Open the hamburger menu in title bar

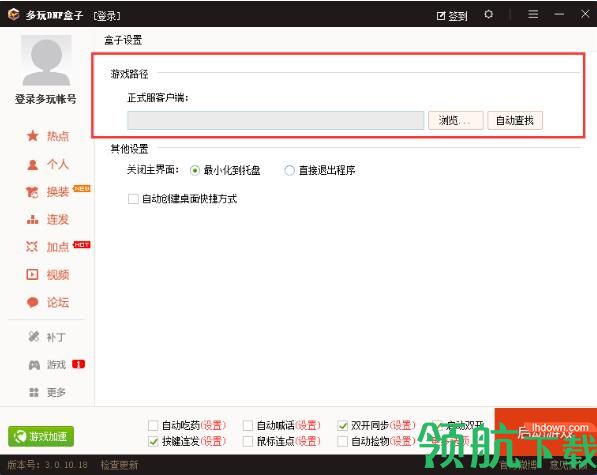pyautogui.click(x=533, y=14)
